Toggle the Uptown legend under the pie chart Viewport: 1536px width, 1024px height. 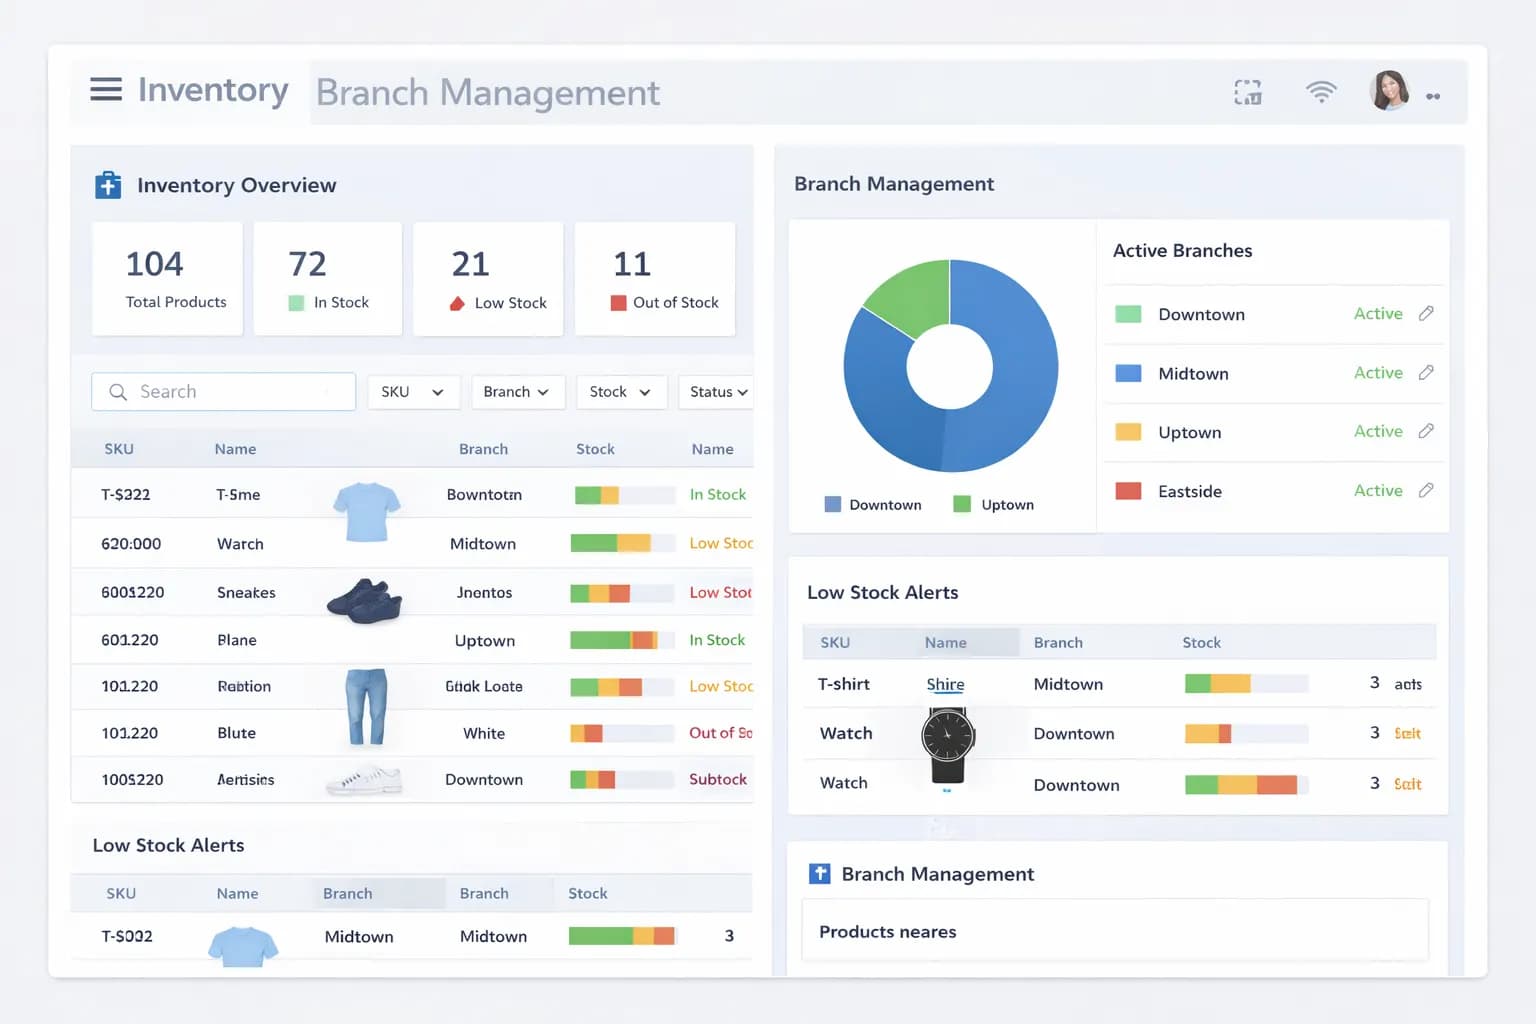click(993, 504)
